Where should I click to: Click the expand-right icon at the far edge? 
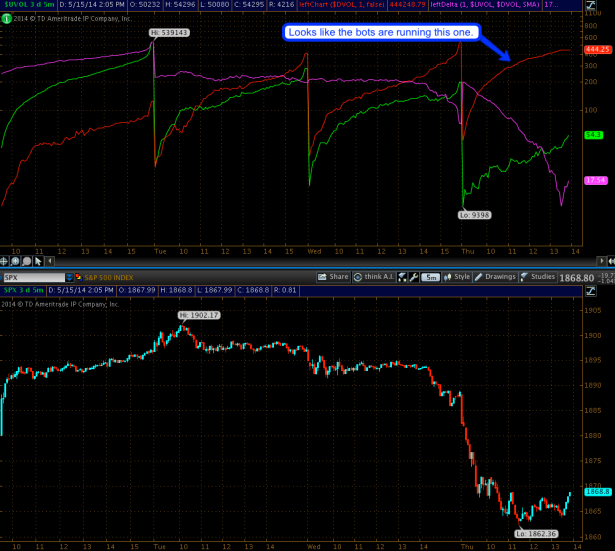point(611,261)
